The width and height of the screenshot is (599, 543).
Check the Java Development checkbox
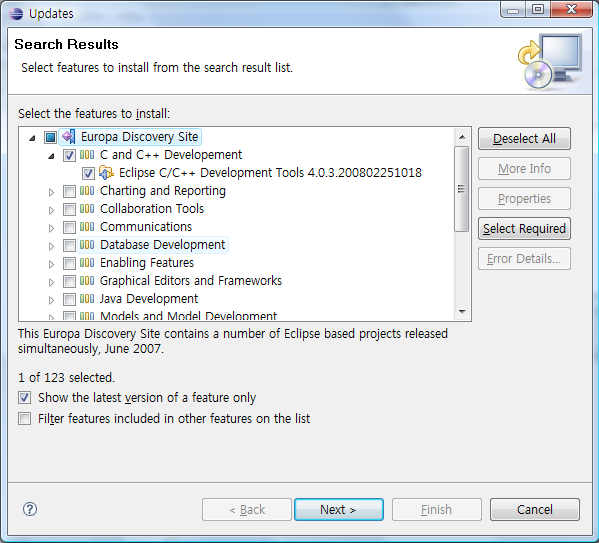tap(69, 299)
